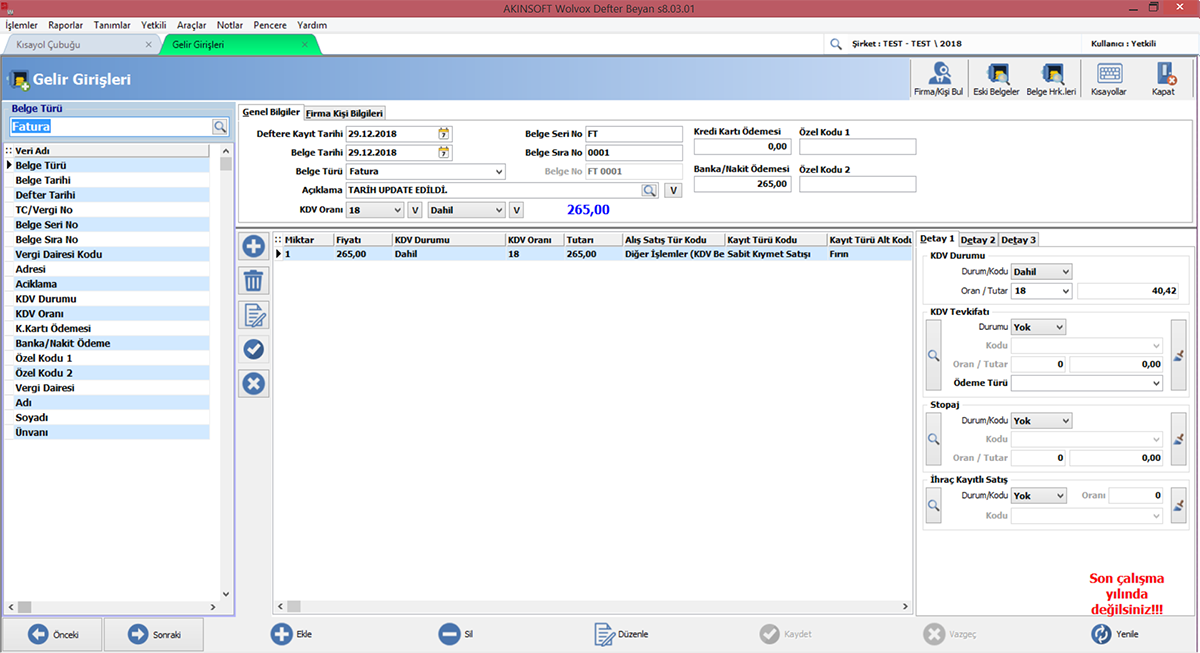This screenshot has height=653, width=1200.
Task: Open the Deftere Kayıt Tarihi calendar picker
Action: [x=444, y=134]
